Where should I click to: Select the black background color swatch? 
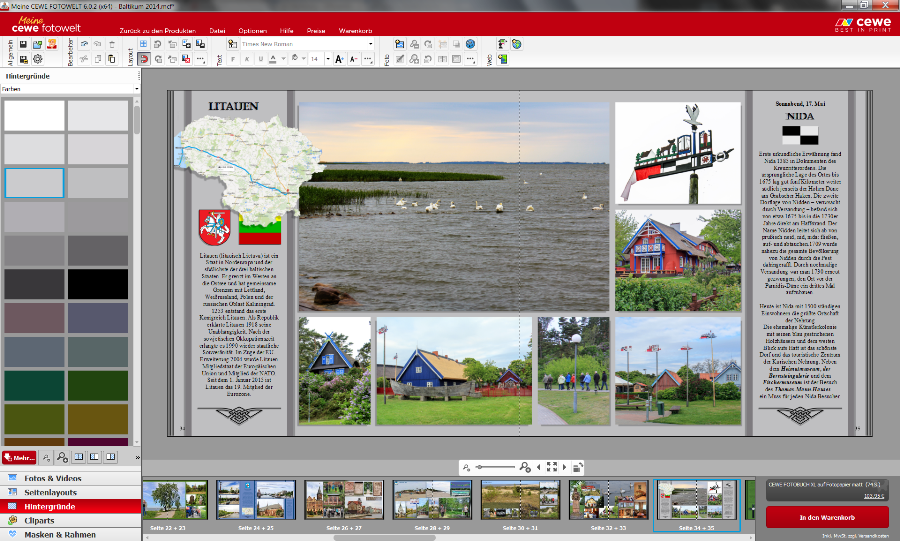98,284
